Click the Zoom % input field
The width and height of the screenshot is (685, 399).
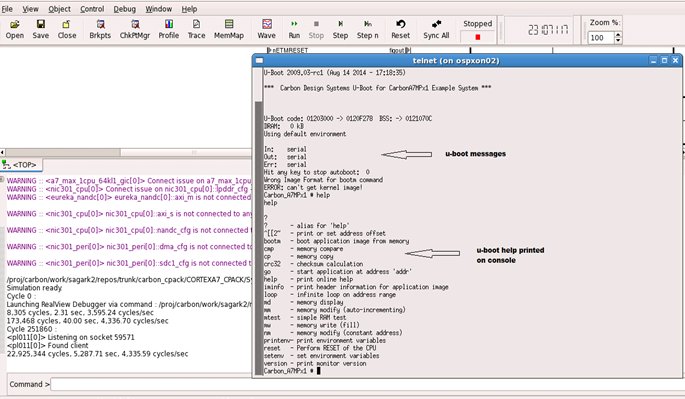pyautogui.click(x=601, y=38)
